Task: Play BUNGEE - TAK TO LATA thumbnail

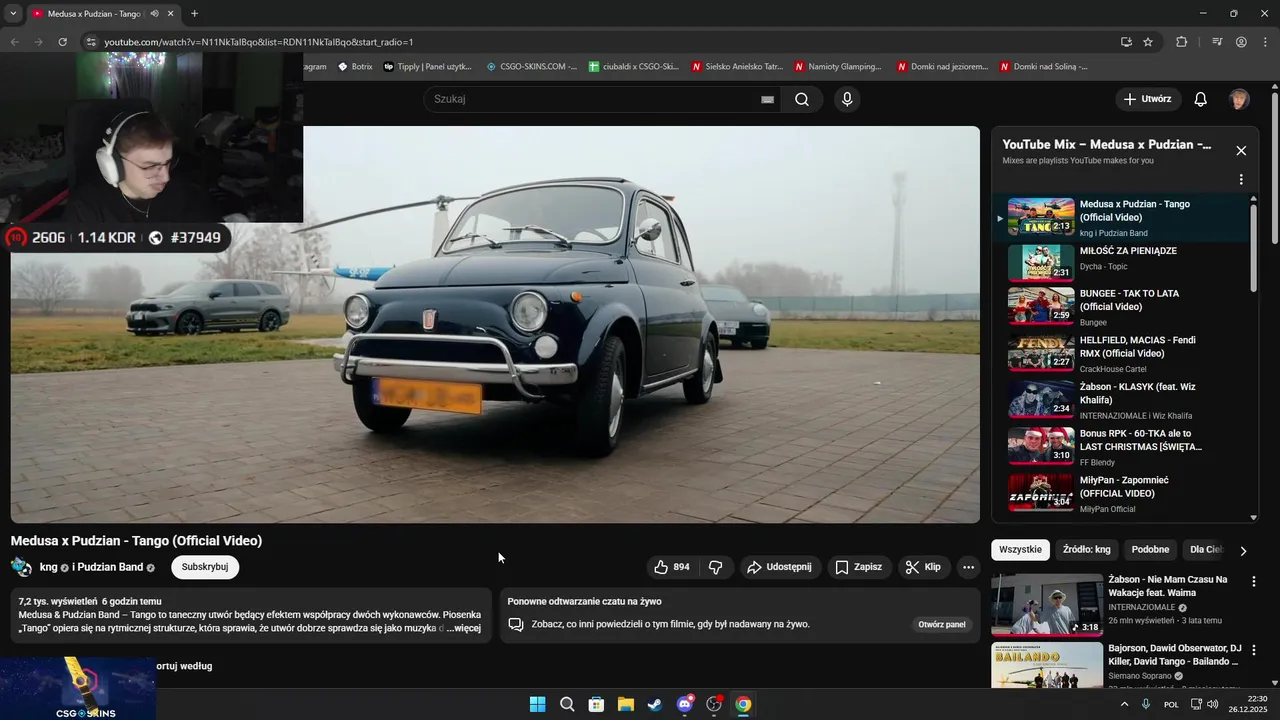Action: coord(1041,306)
